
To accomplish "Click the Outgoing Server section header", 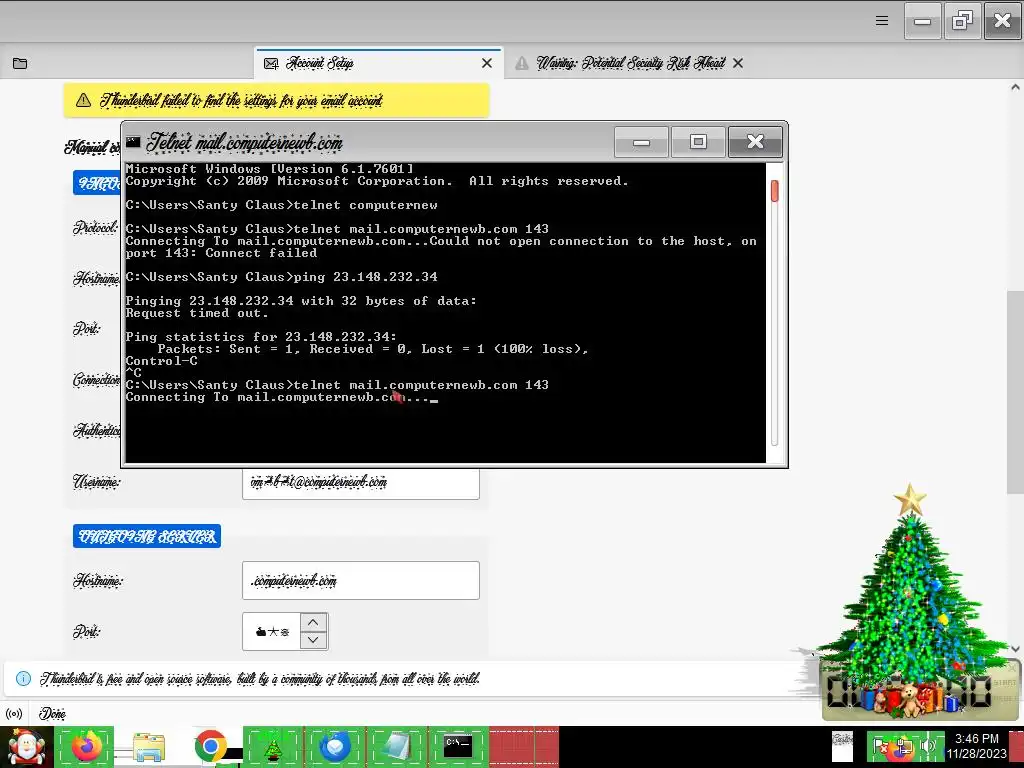I will (x=147, y=536).
